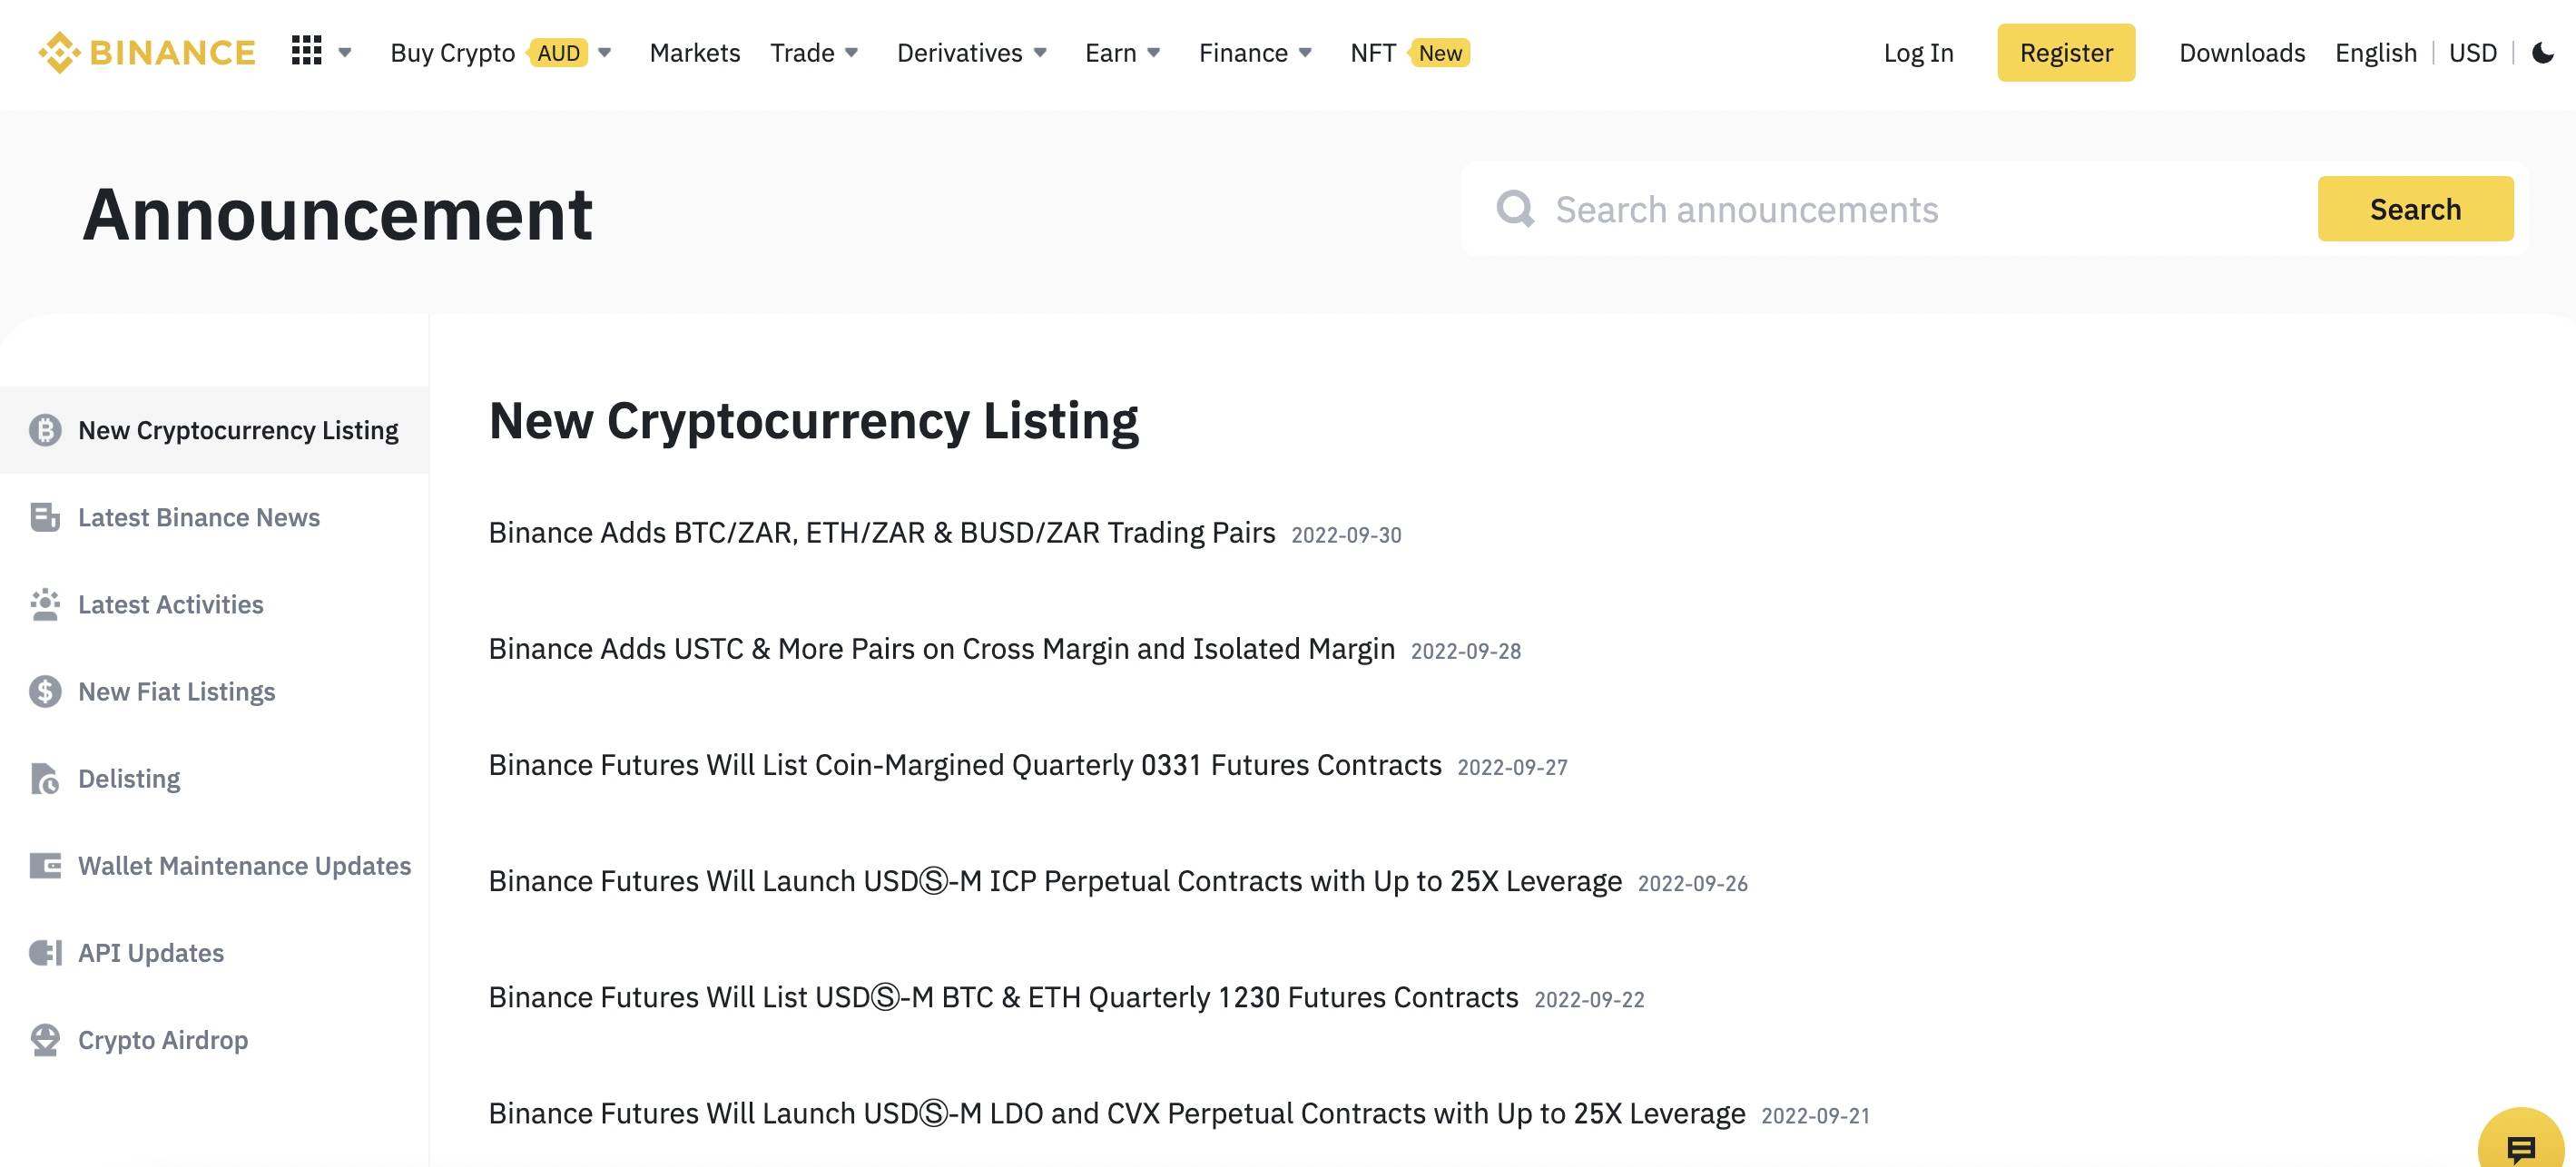The image size is (2576, 1167).
Task: Click the New Cryptocurrency Listing sidebar icon
Action: click(44, 430)
